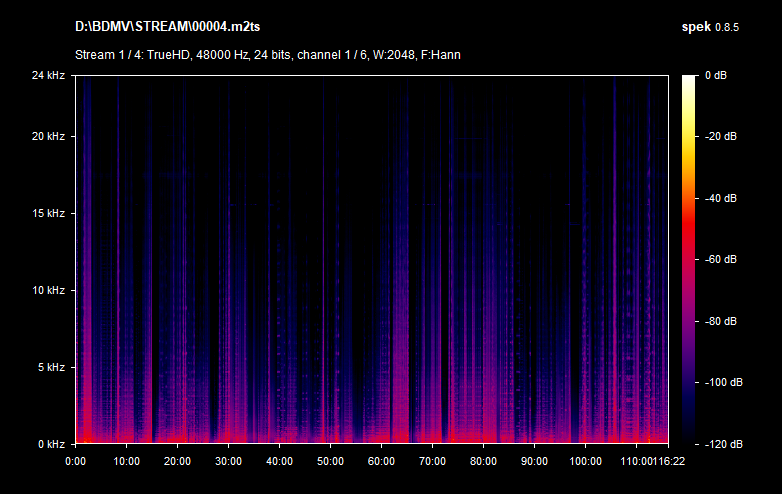Viewport: 782px width, 494px height.
Task: Select the 90:00 time axis marker
Action: tap(534, 461)
